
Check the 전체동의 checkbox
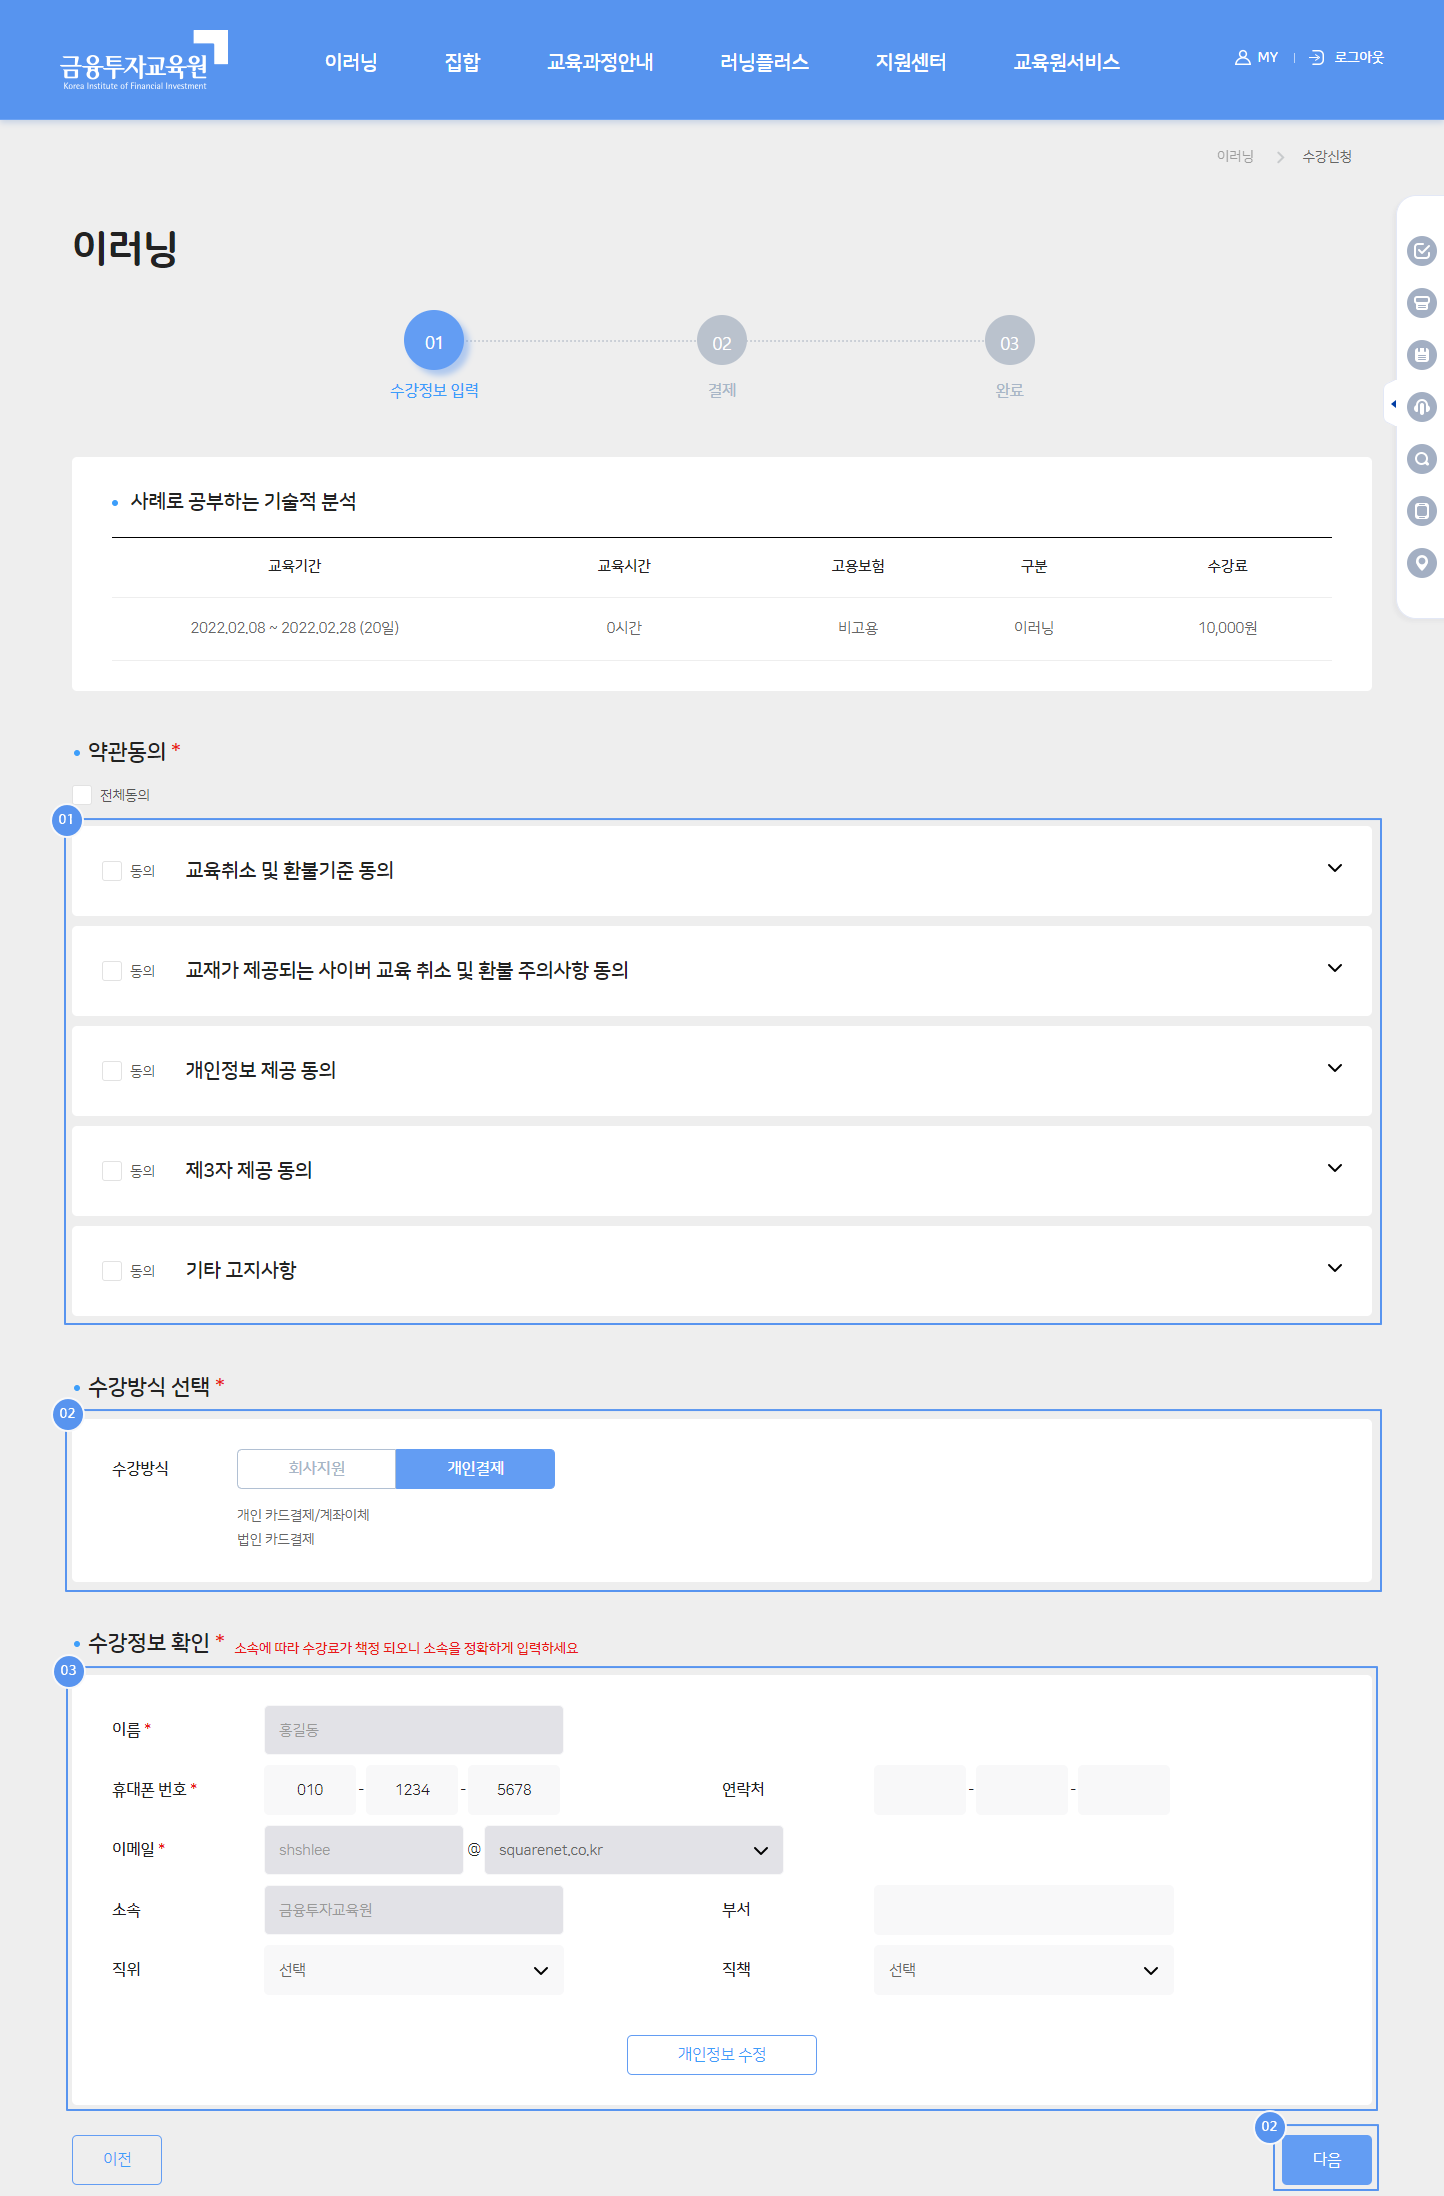tap(83, 795)
